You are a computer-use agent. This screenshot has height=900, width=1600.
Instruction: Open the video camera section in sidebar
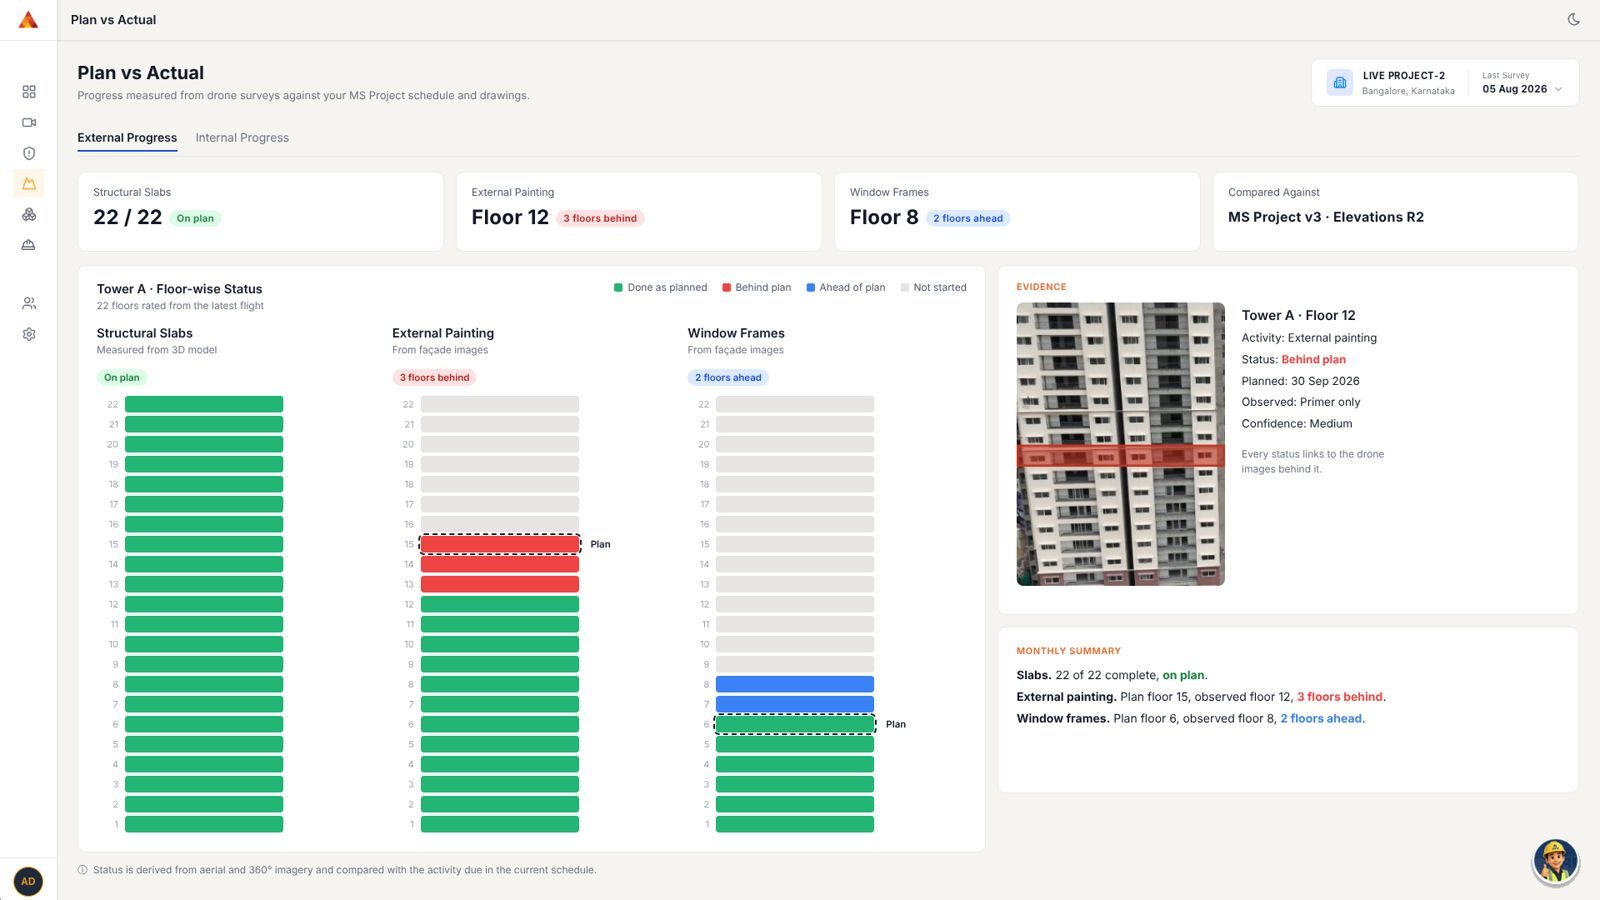[29, 123]
